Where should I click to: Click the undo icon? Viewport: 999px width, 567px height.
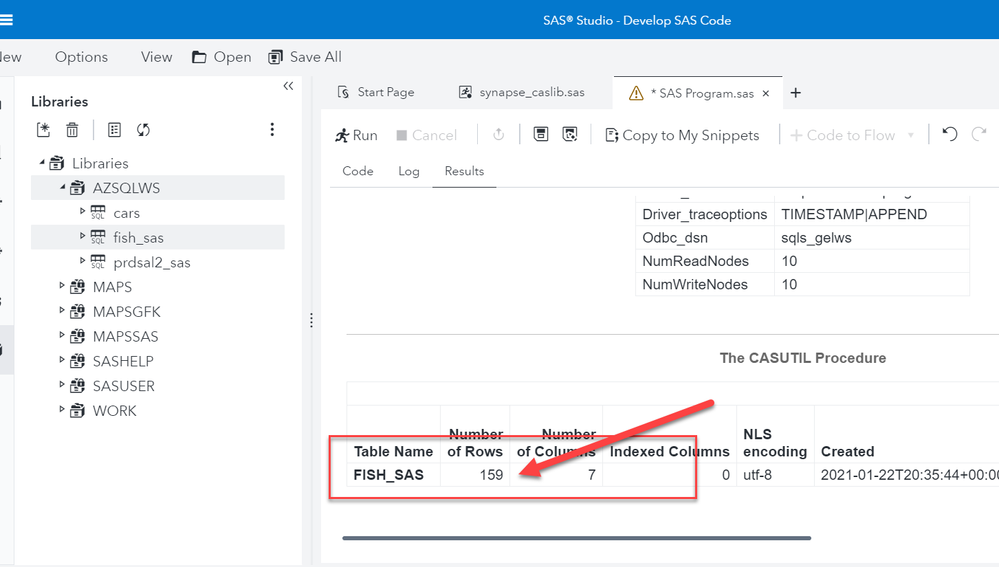coord(949,134)
